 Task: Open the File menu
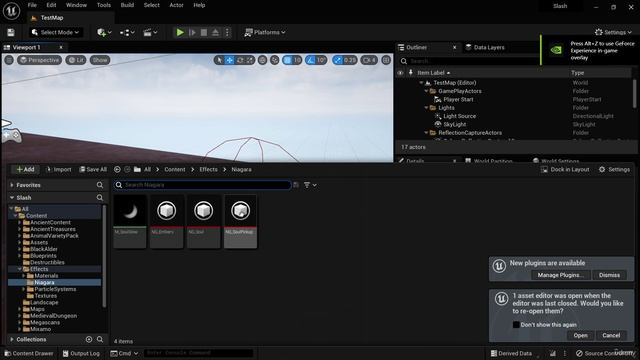pyautogui.click(x=32, y=5)
